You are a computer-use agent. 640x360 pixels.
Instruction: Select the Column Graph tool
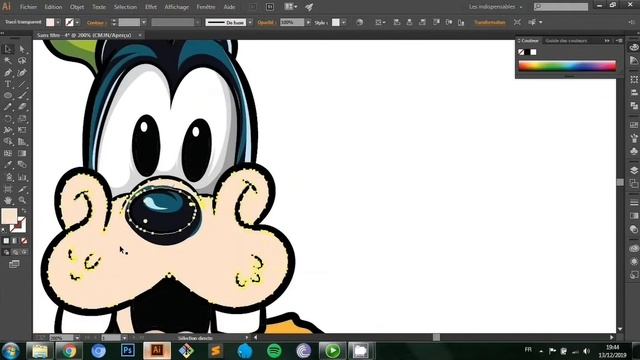pyautogui.click(x=22, y=176)
